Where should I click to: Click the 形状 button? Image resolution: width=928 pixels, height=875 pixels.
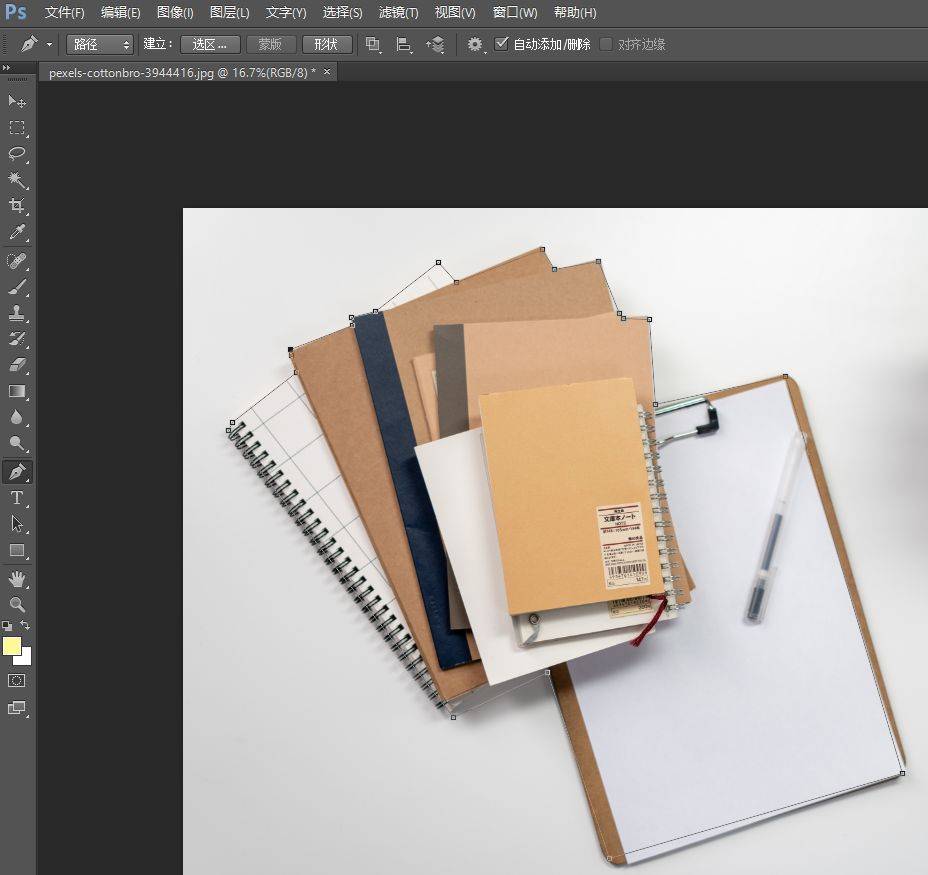pyautogui.click(x=326, y=44)
